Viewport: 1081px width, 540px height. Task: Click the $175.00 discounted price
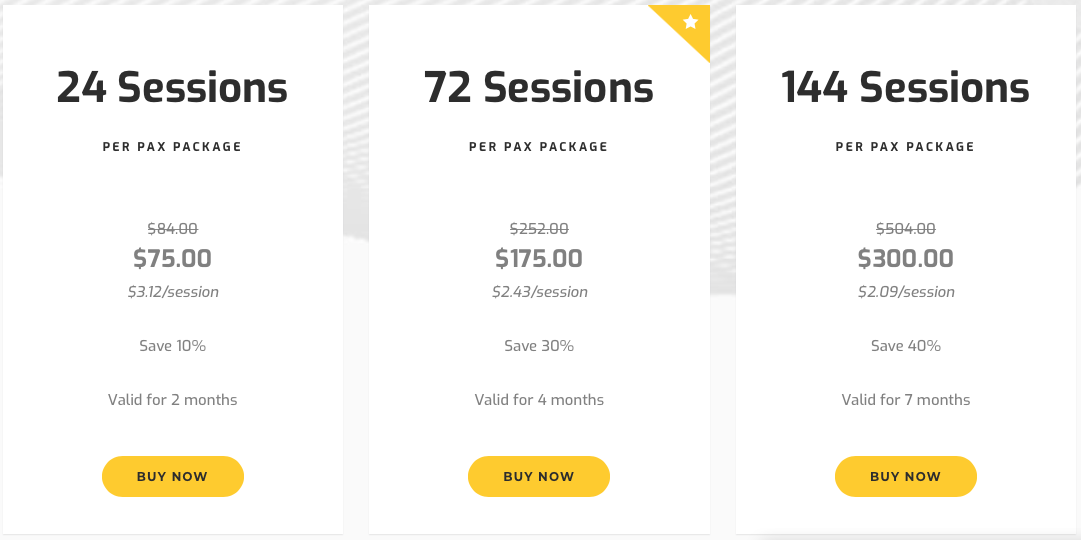point(539,259)
